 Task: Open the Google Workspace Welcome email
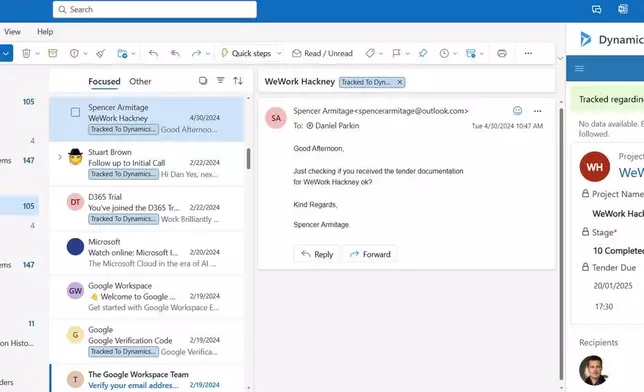(147, 297)
